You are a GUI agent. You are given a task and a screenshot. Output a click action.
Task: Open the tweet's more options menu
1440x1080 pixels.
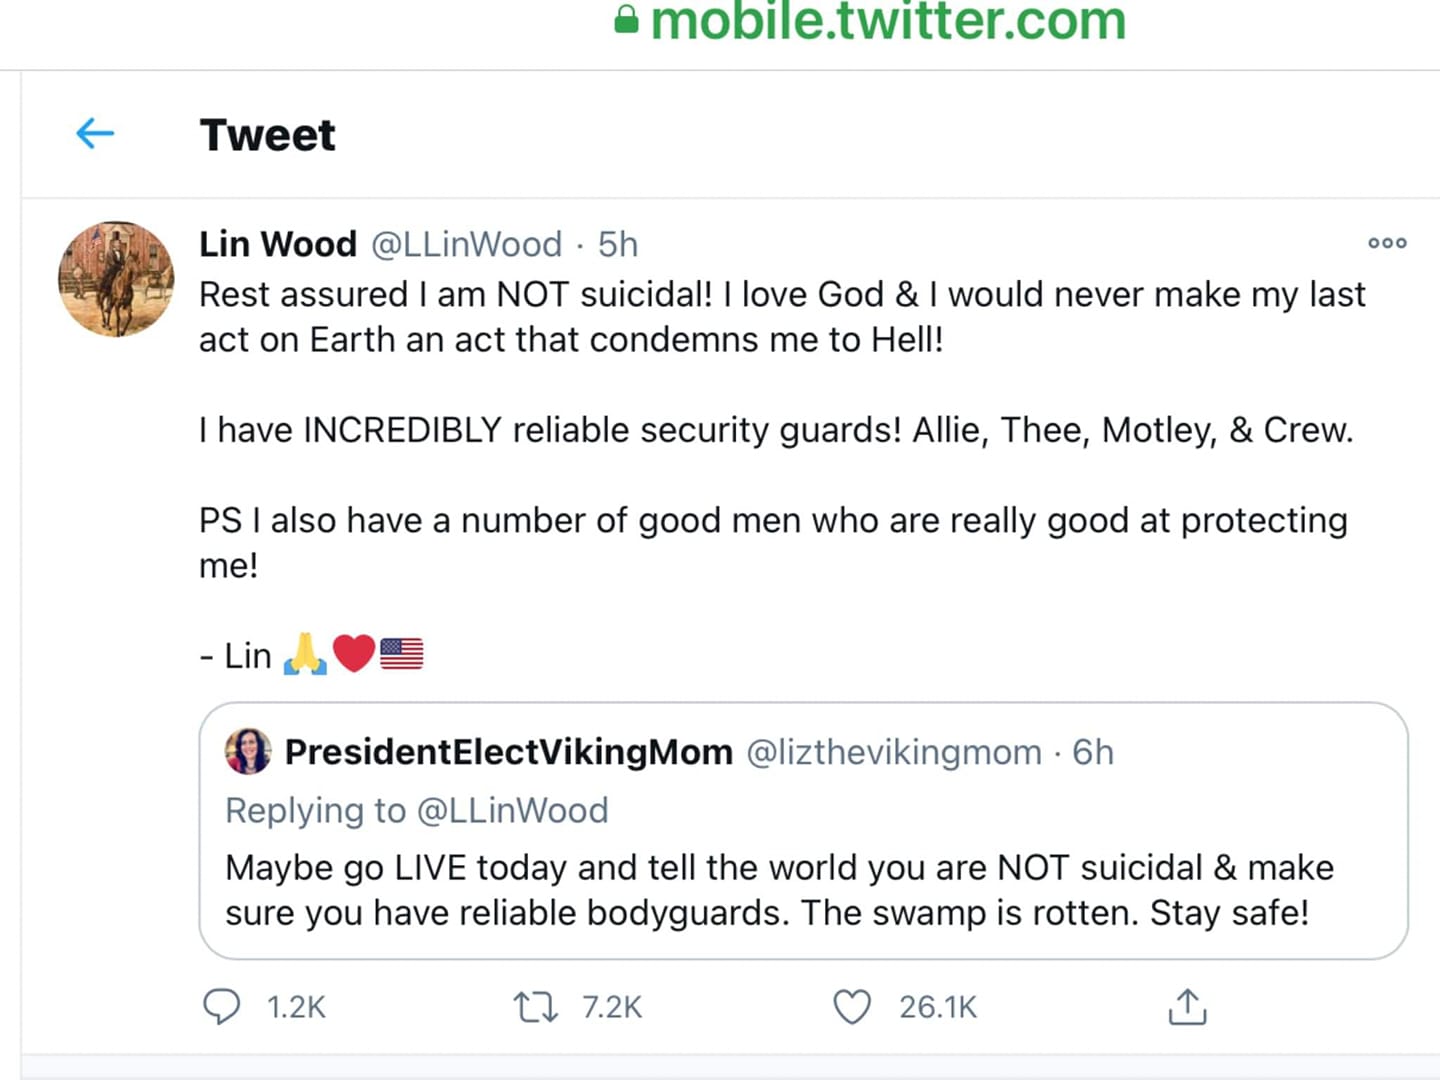tap(1387, 243)
